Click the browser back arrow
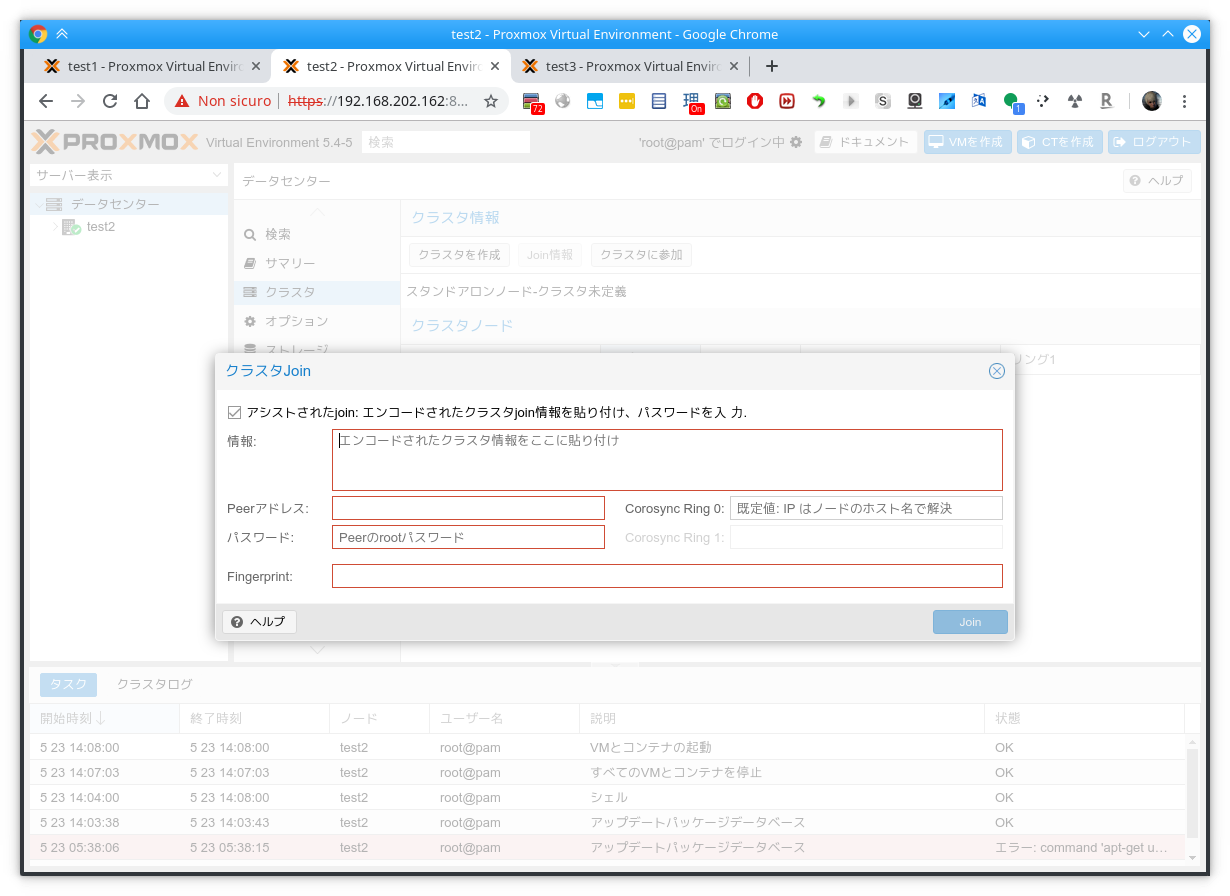Image resolution: width=1230 pixels, height=896 pixels. coord(46,101)
